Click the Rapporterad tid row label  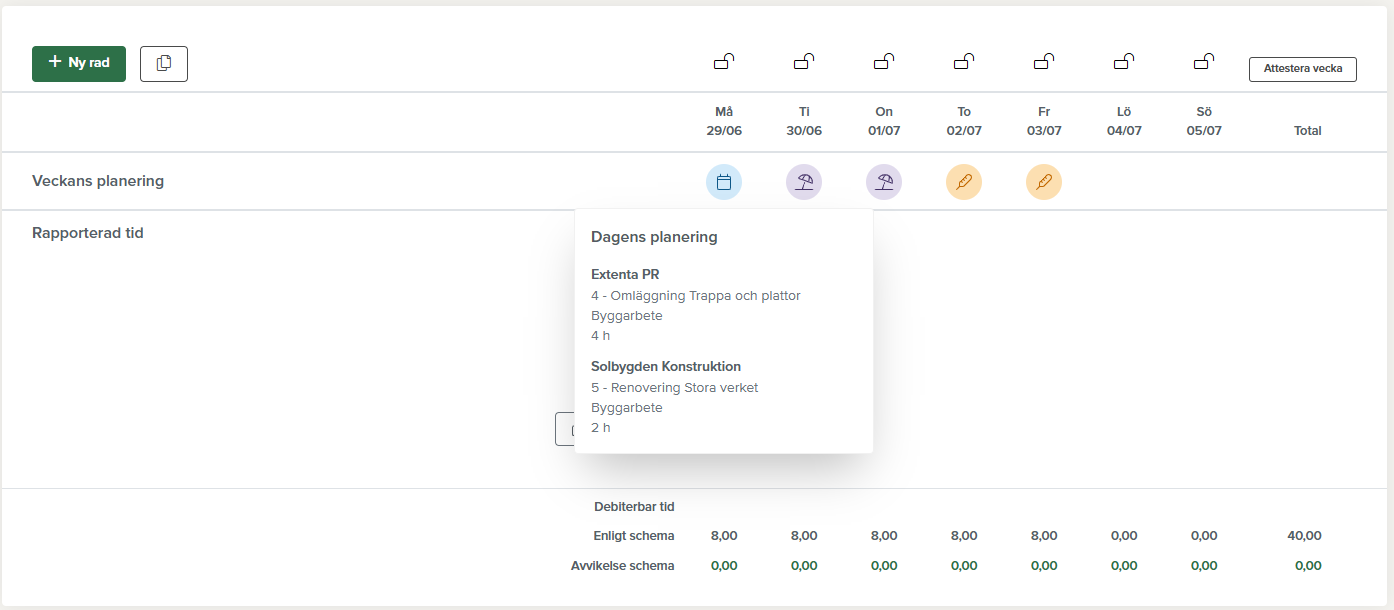88,233
